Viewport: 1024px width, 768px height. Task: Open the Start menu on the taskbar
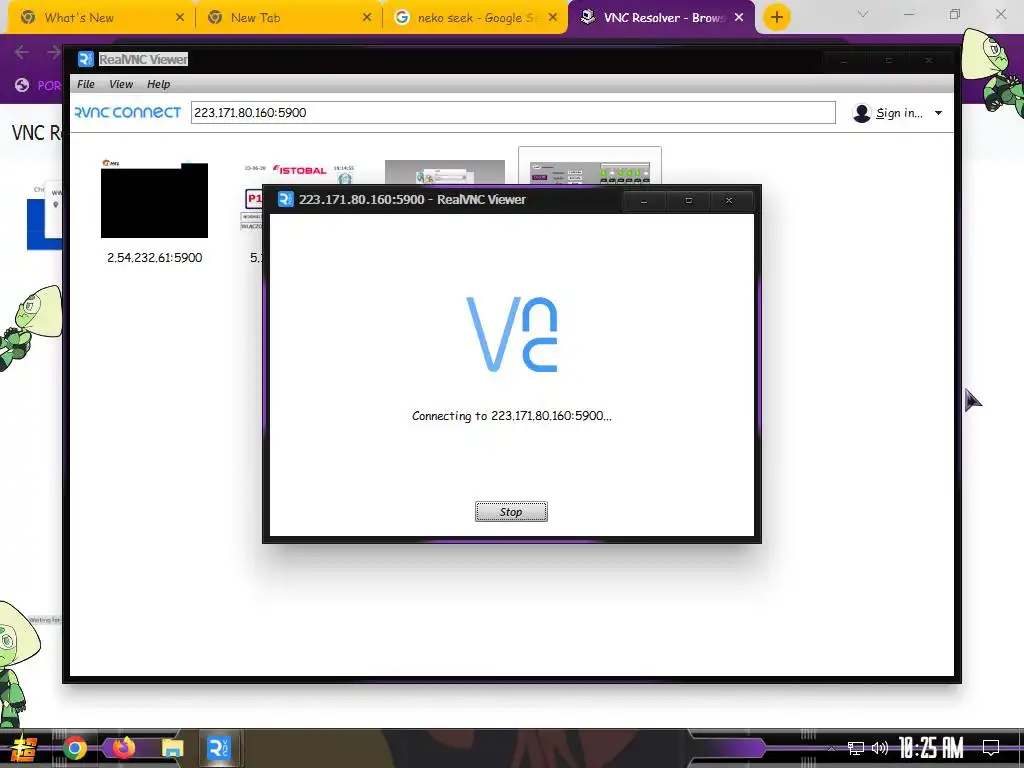(22, 748)
